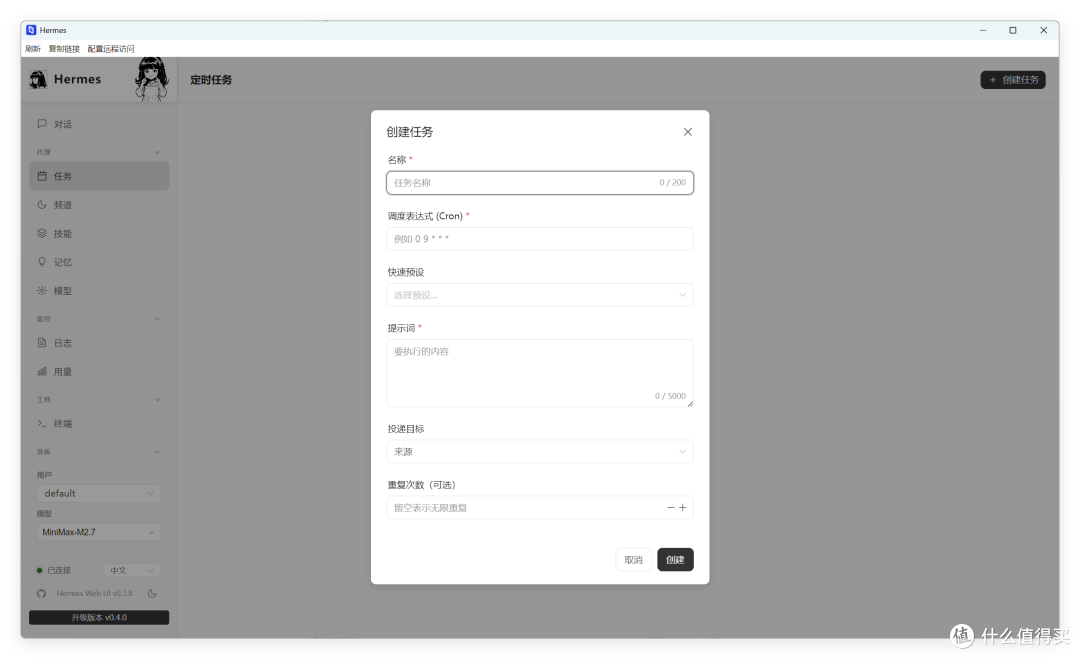Click the 取消 cancel button
Viewport: 1080px width, 659px height.
click(633, 560)
